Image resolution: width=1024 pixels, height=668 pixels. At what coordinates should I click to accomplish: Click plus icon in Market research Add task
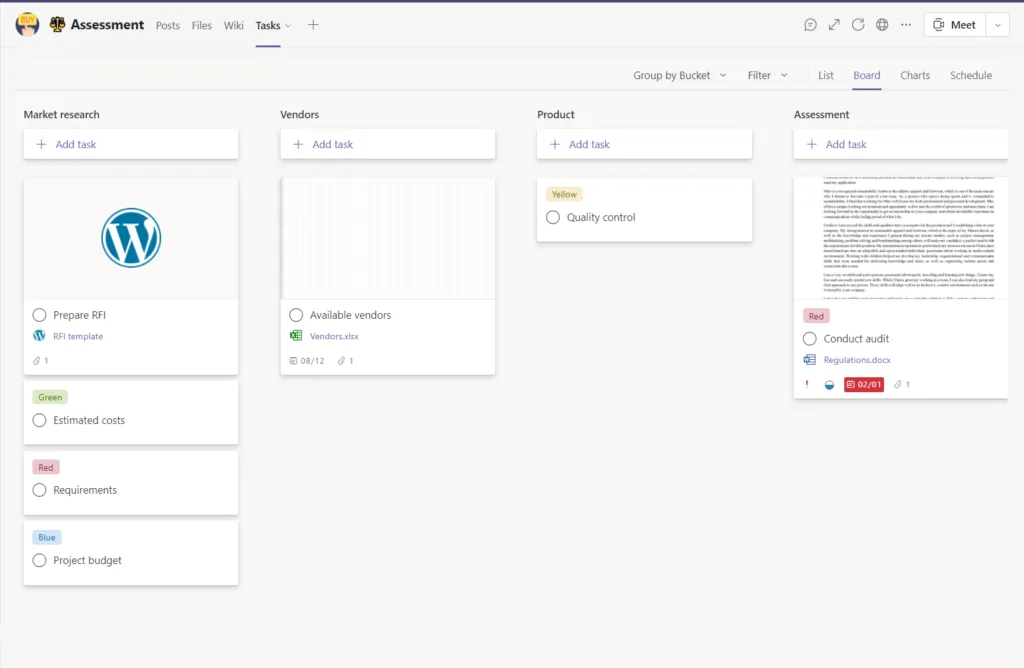tap(41, 144)
